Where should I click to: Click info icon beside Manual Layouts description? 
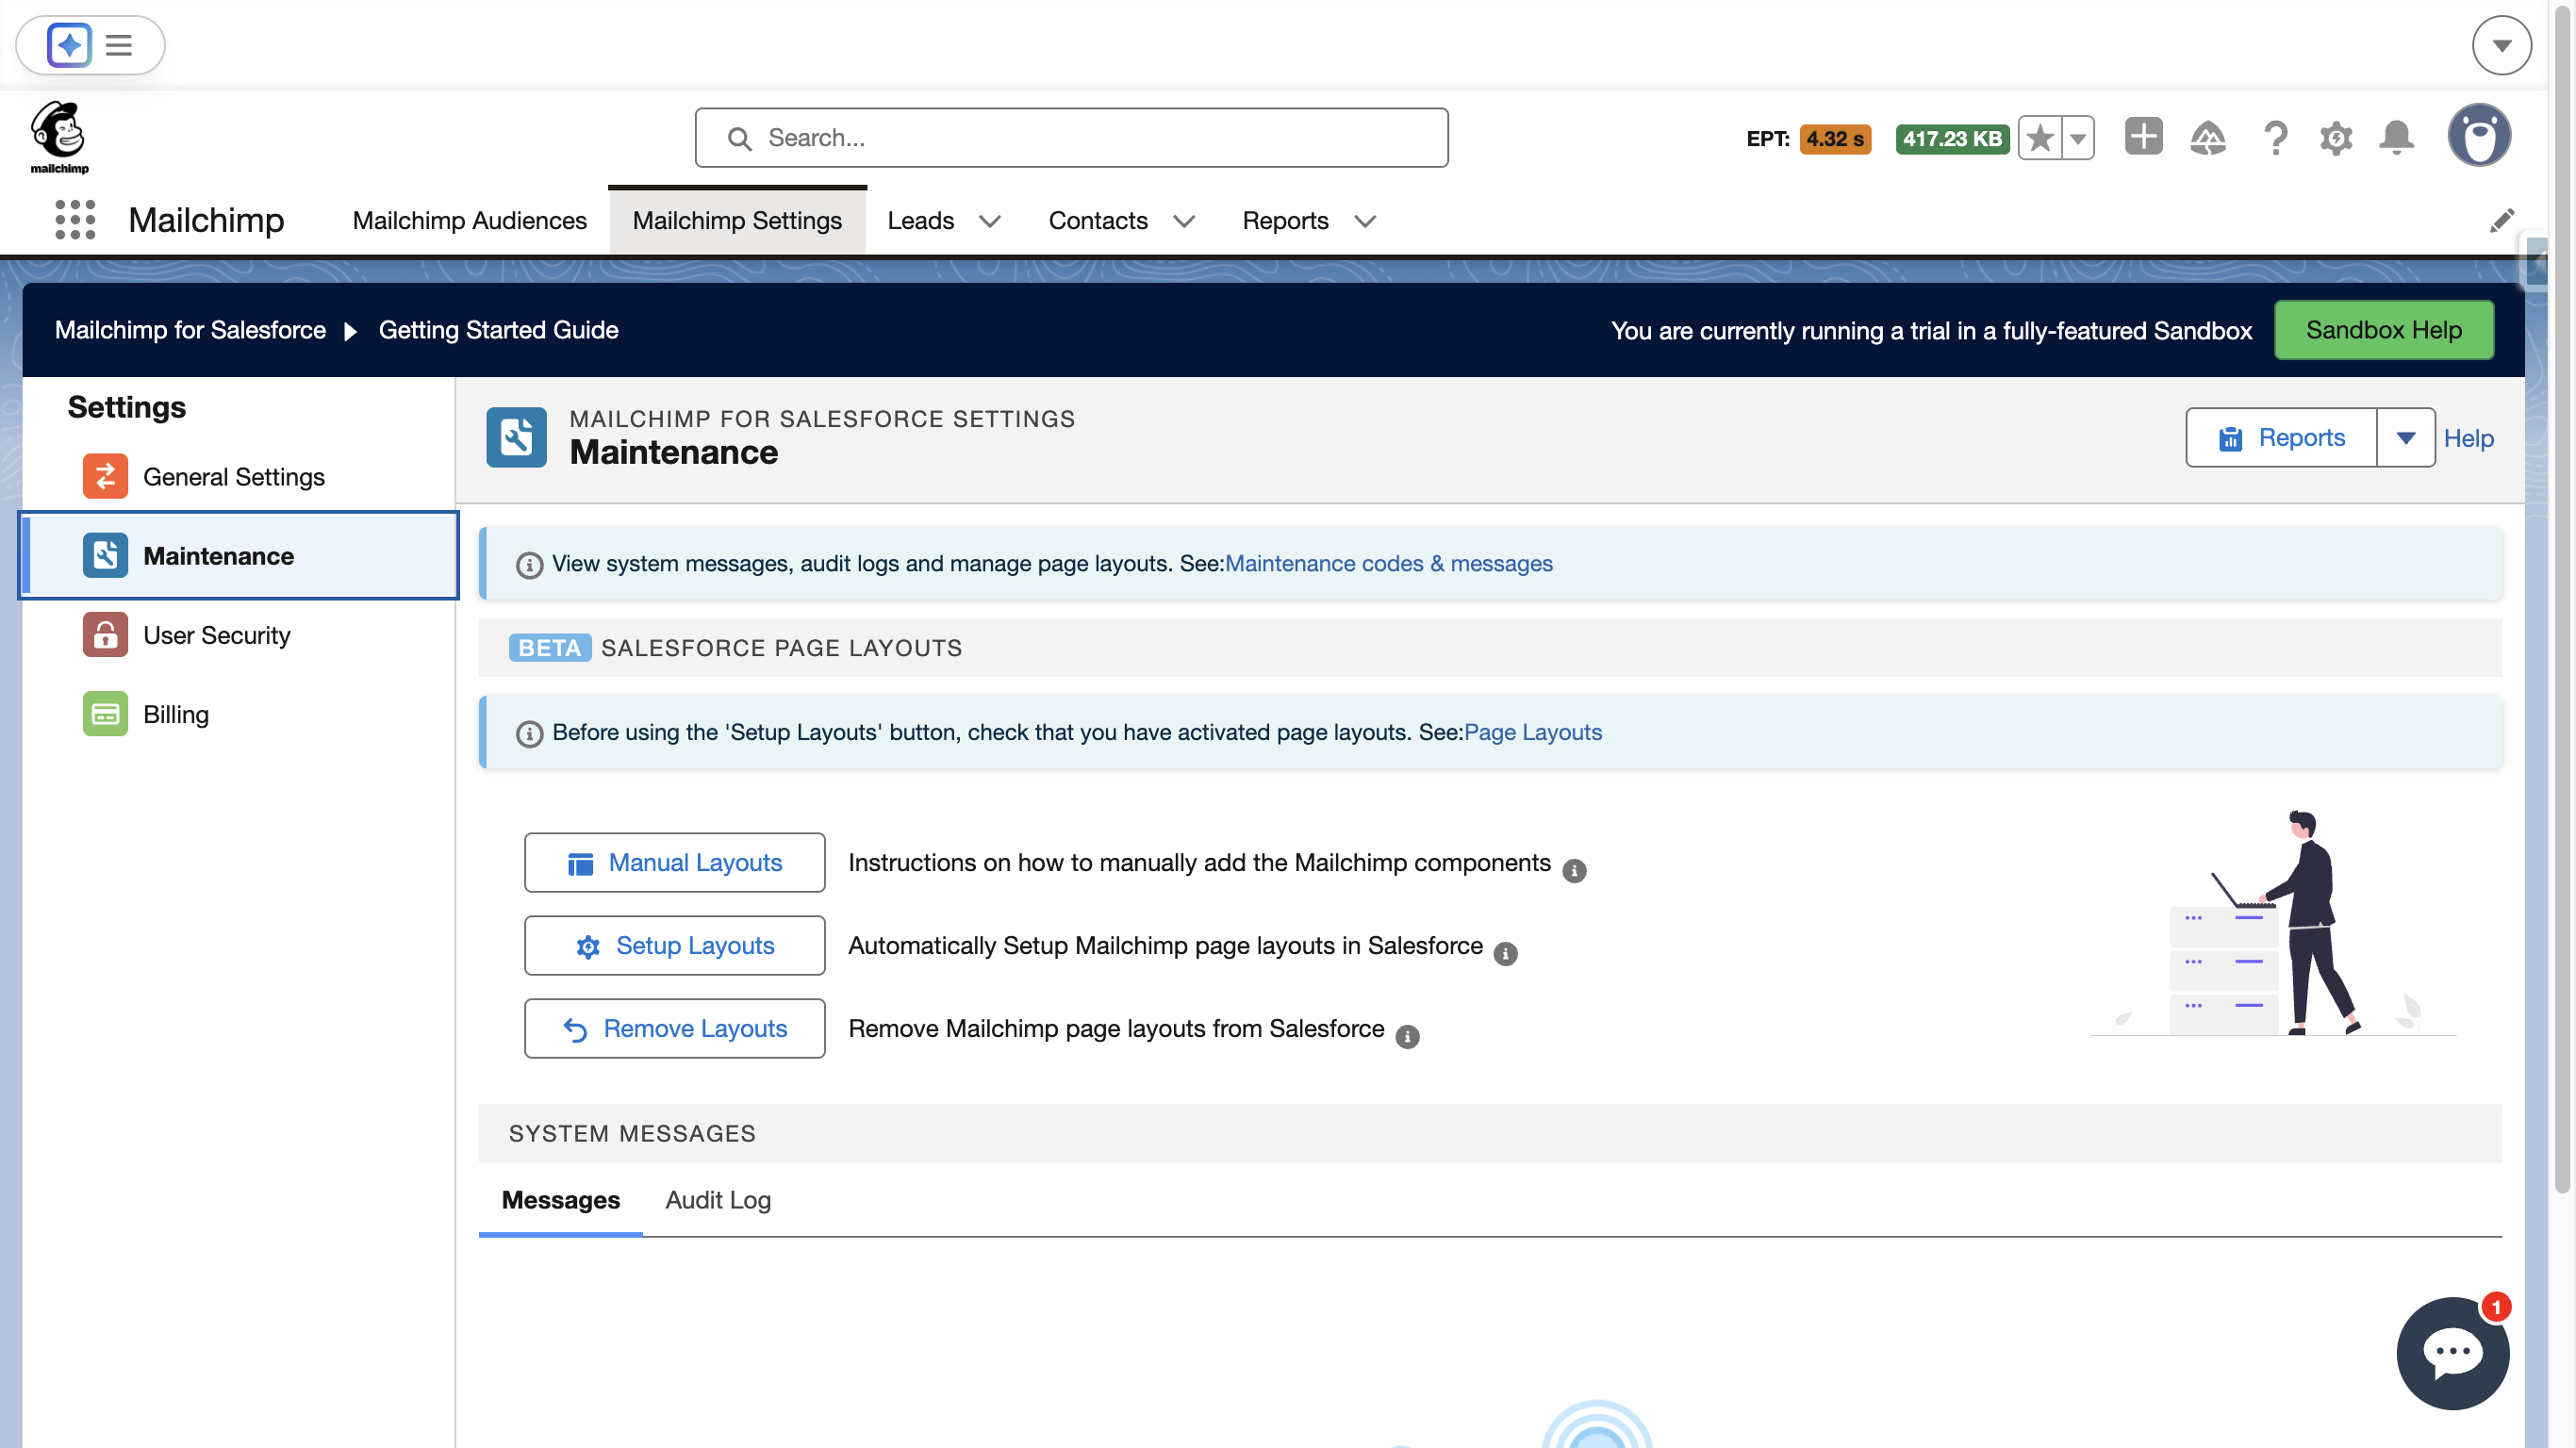[x=1574, y=871]
